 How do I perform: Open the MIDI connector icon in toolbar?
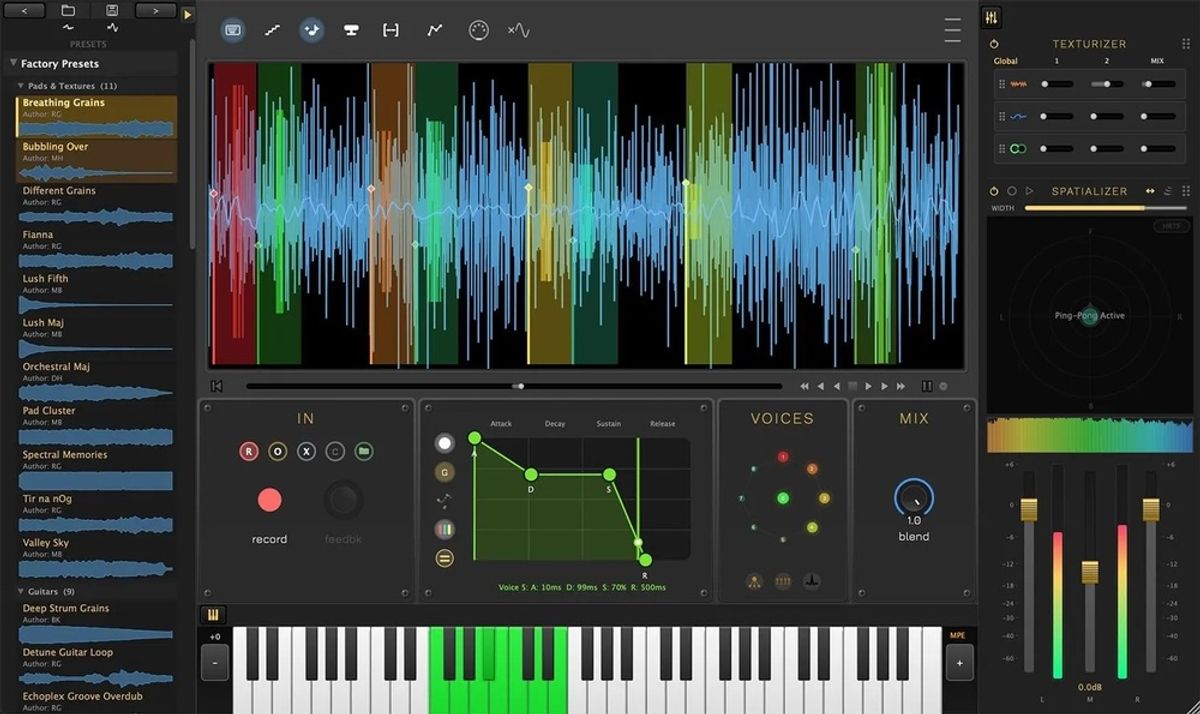pyautogui.click(x=478, y=30)
